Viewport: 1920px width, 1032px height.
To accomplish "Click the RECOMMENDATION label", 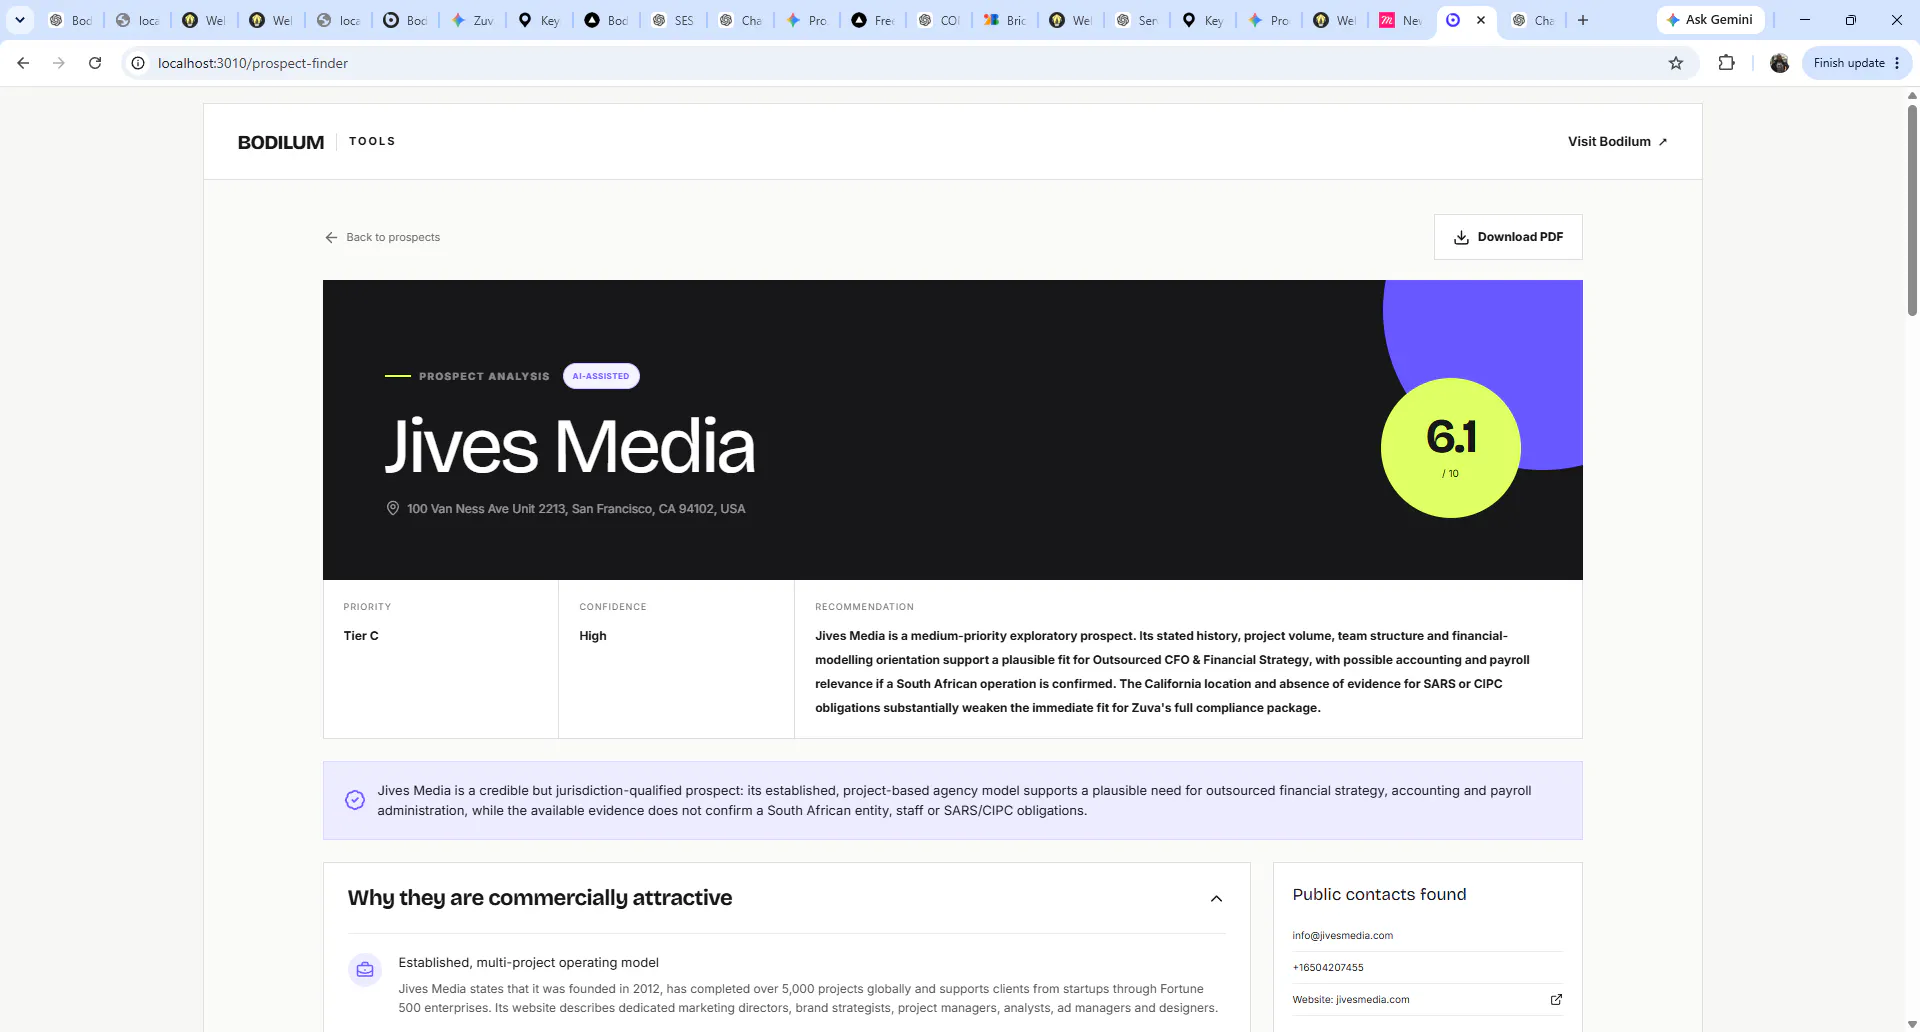I will tap(864, 607).
